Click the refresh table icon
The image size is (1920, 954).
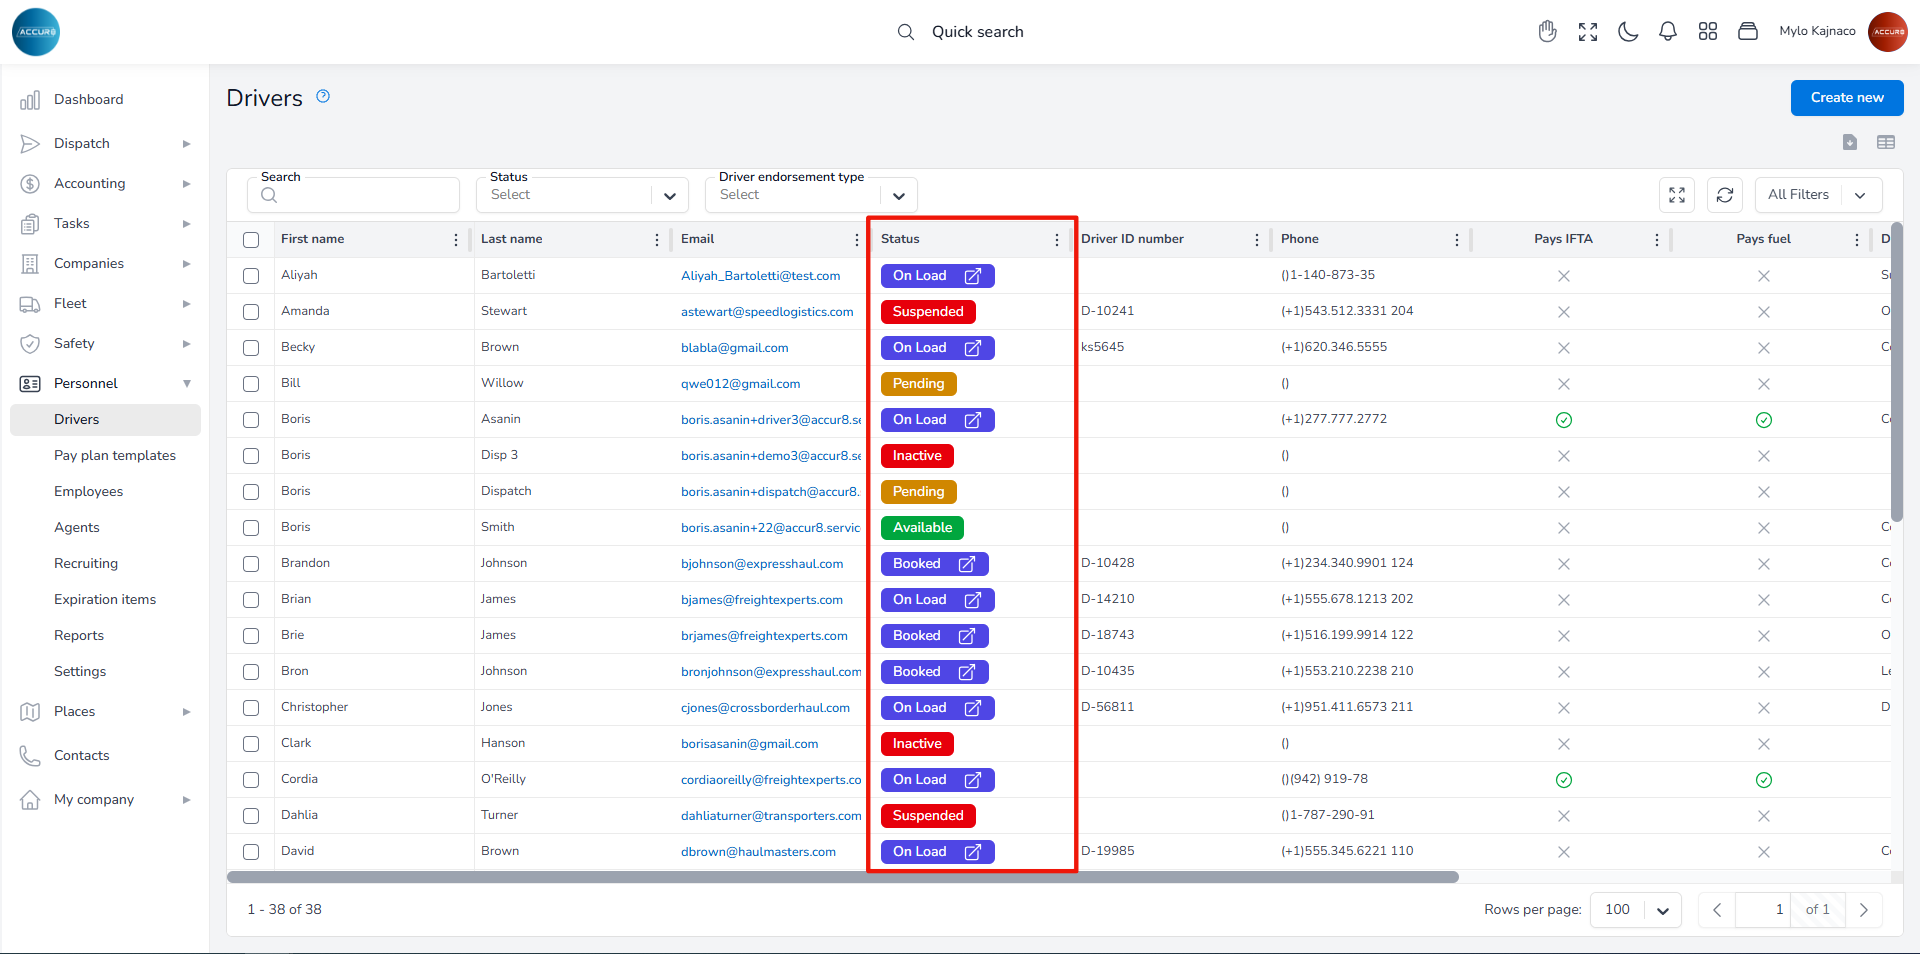click(1725, 195)
